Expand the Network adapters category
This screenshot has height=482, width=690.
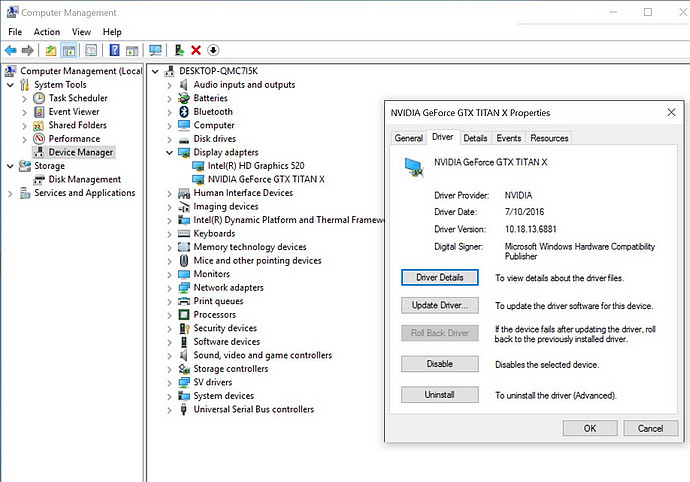[169, 288]
